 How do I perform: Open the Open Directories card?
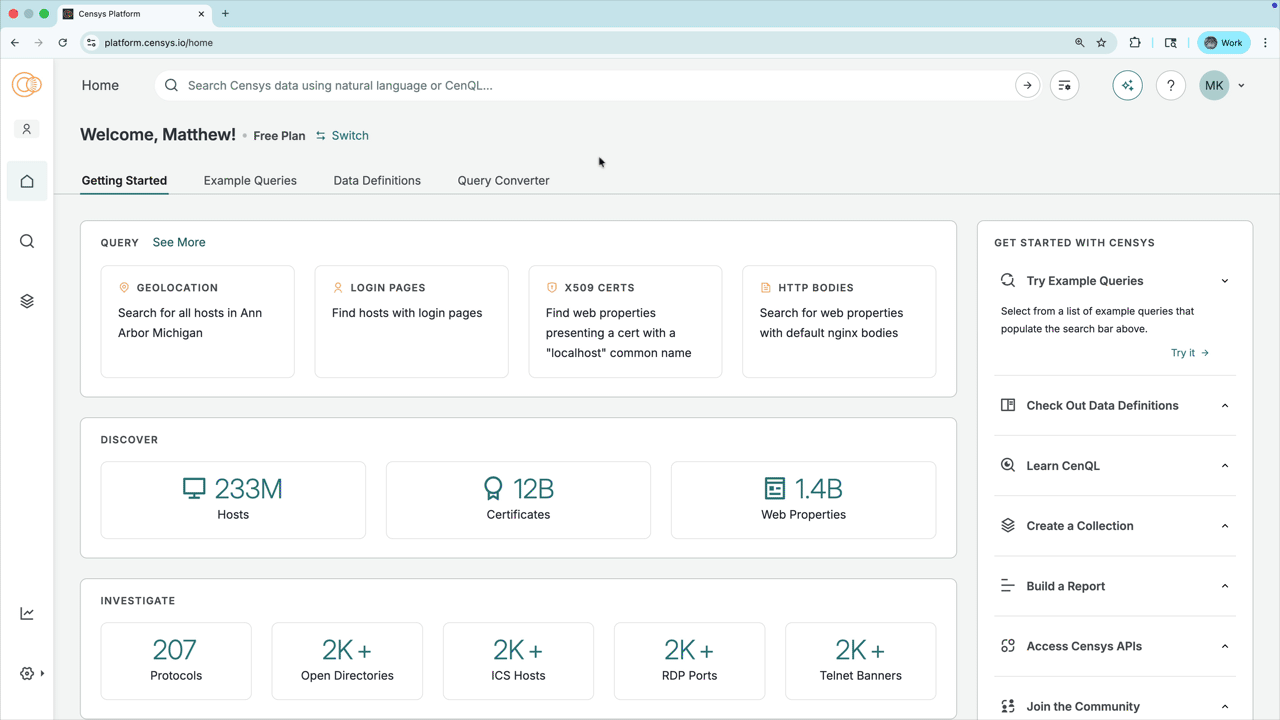(x=347, y=661)
